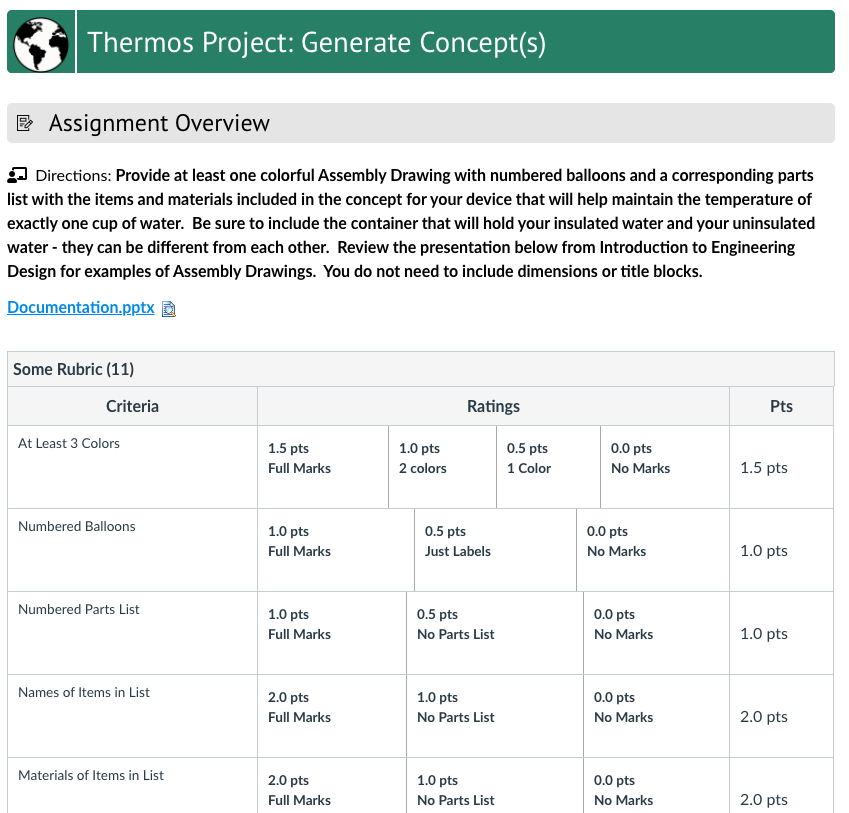Click the Criteria column header

(132, 406)
